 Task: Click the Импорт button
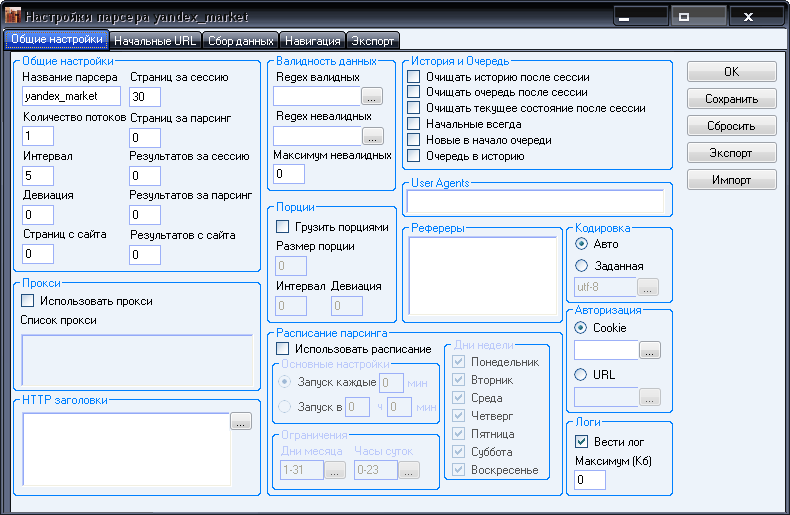[731, 180]
